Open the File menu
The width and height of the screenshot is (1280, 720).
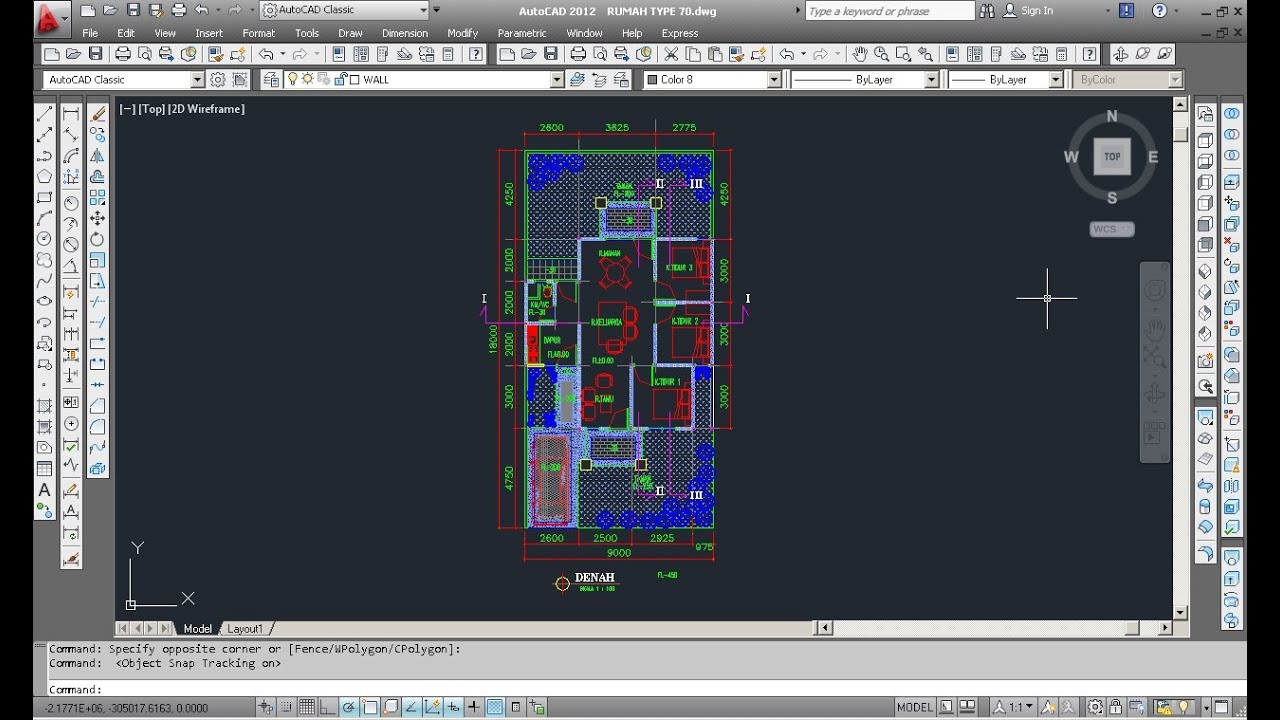[90, 33]
